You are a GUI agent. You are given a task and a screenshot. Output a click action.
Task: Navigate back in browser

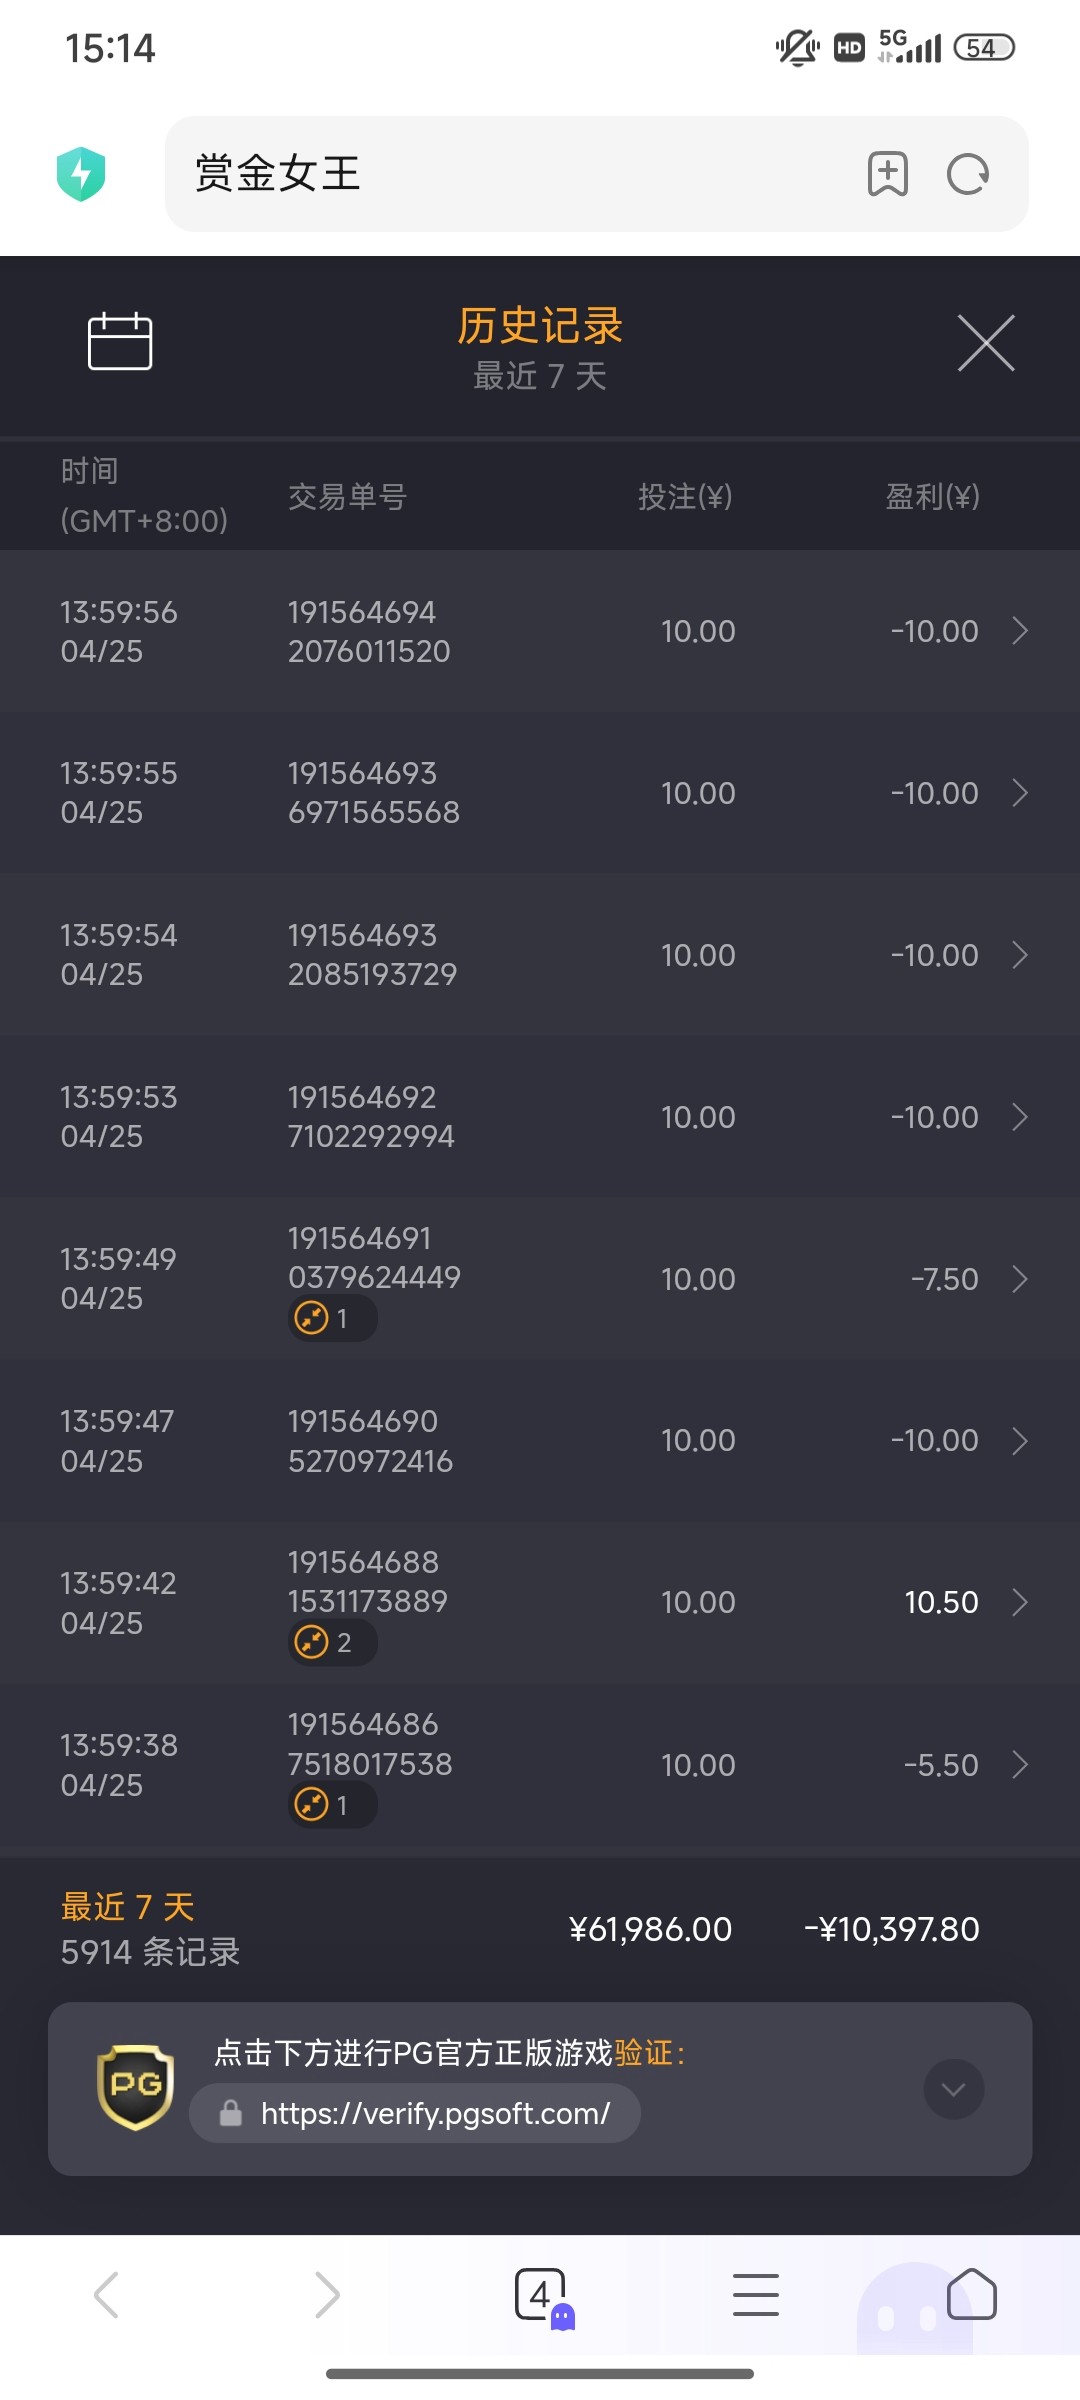click(107, 2294)
